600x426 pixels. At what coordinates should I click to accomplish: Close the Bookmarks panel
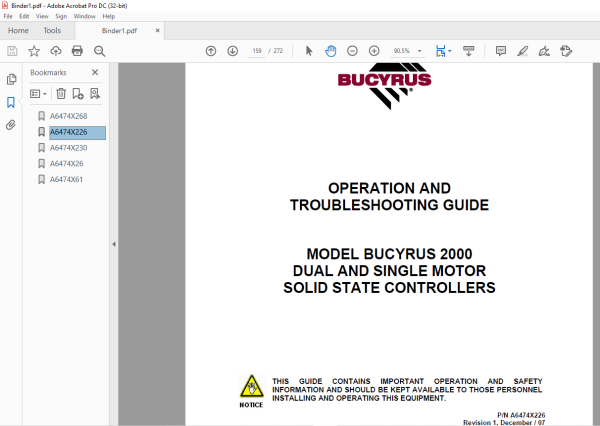pos(95,72)
